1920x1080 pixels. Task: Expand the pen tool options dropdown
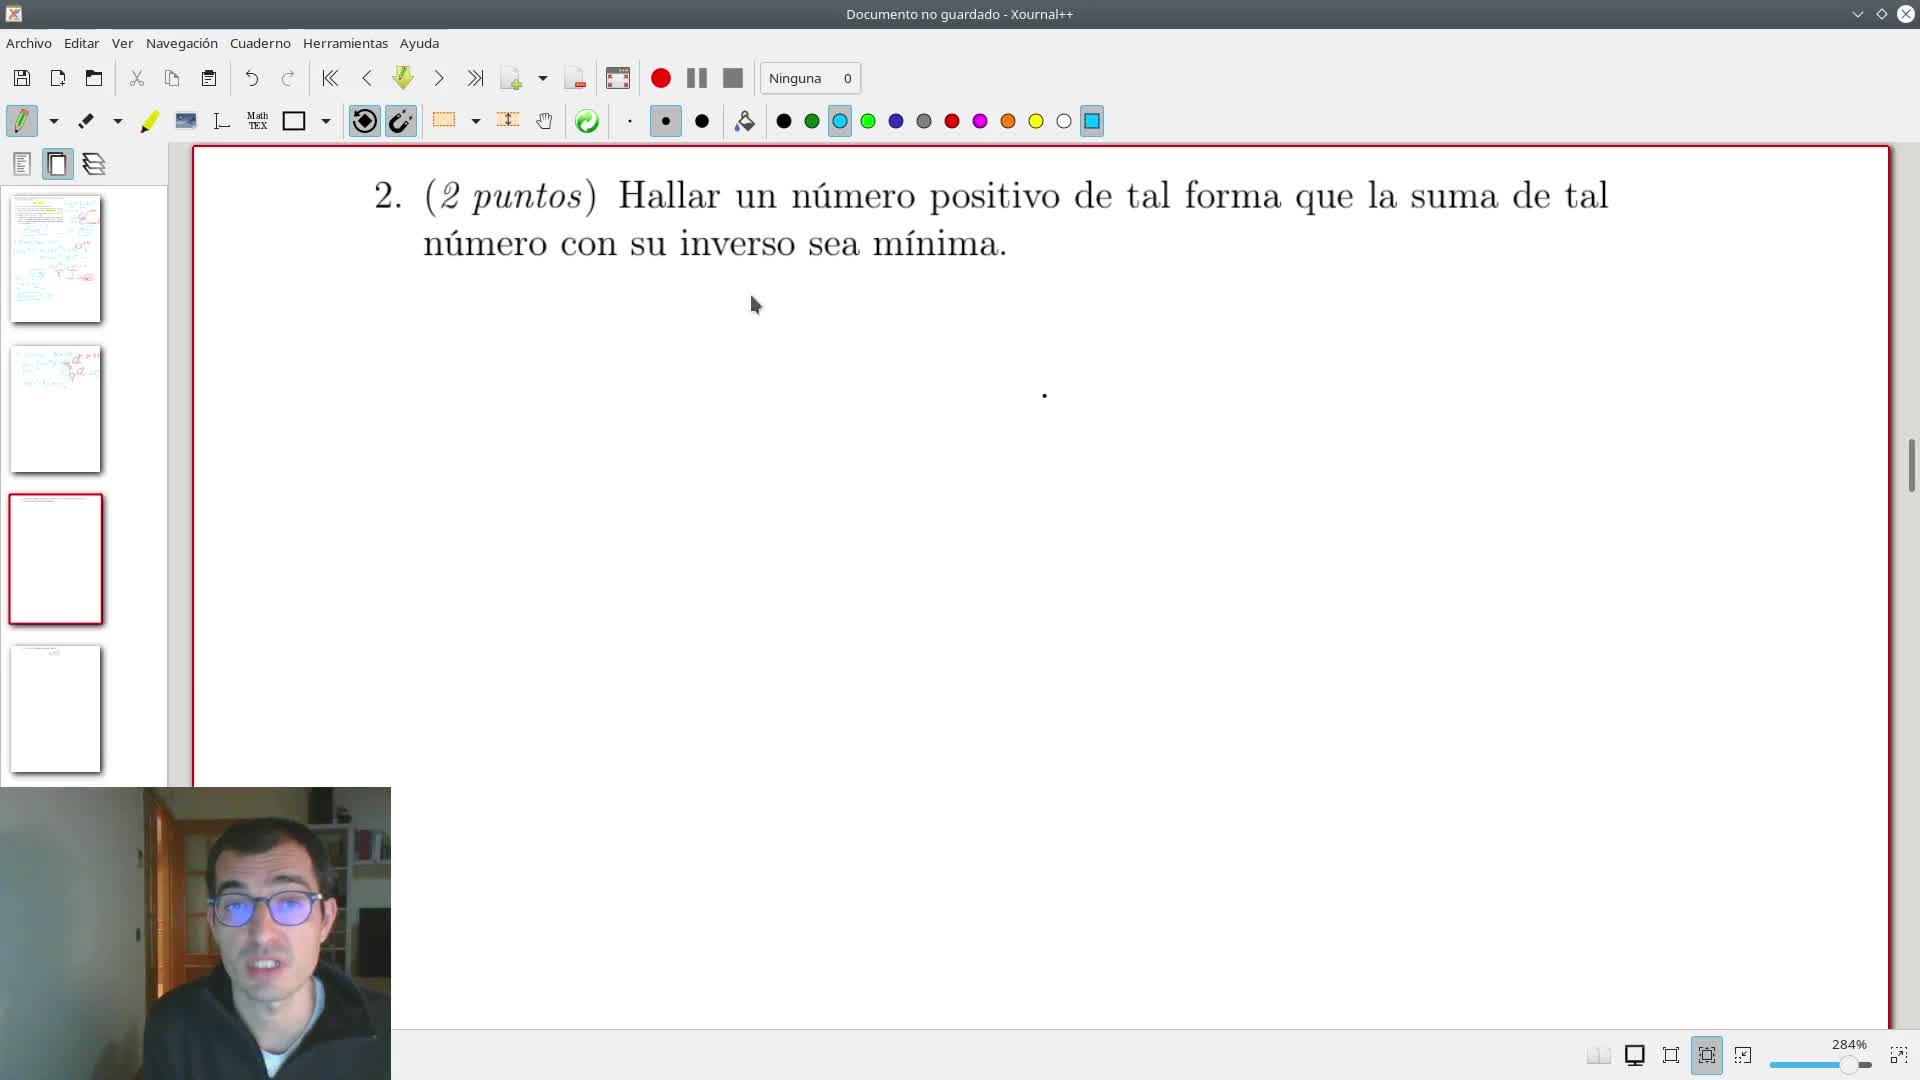pos(54,121)
